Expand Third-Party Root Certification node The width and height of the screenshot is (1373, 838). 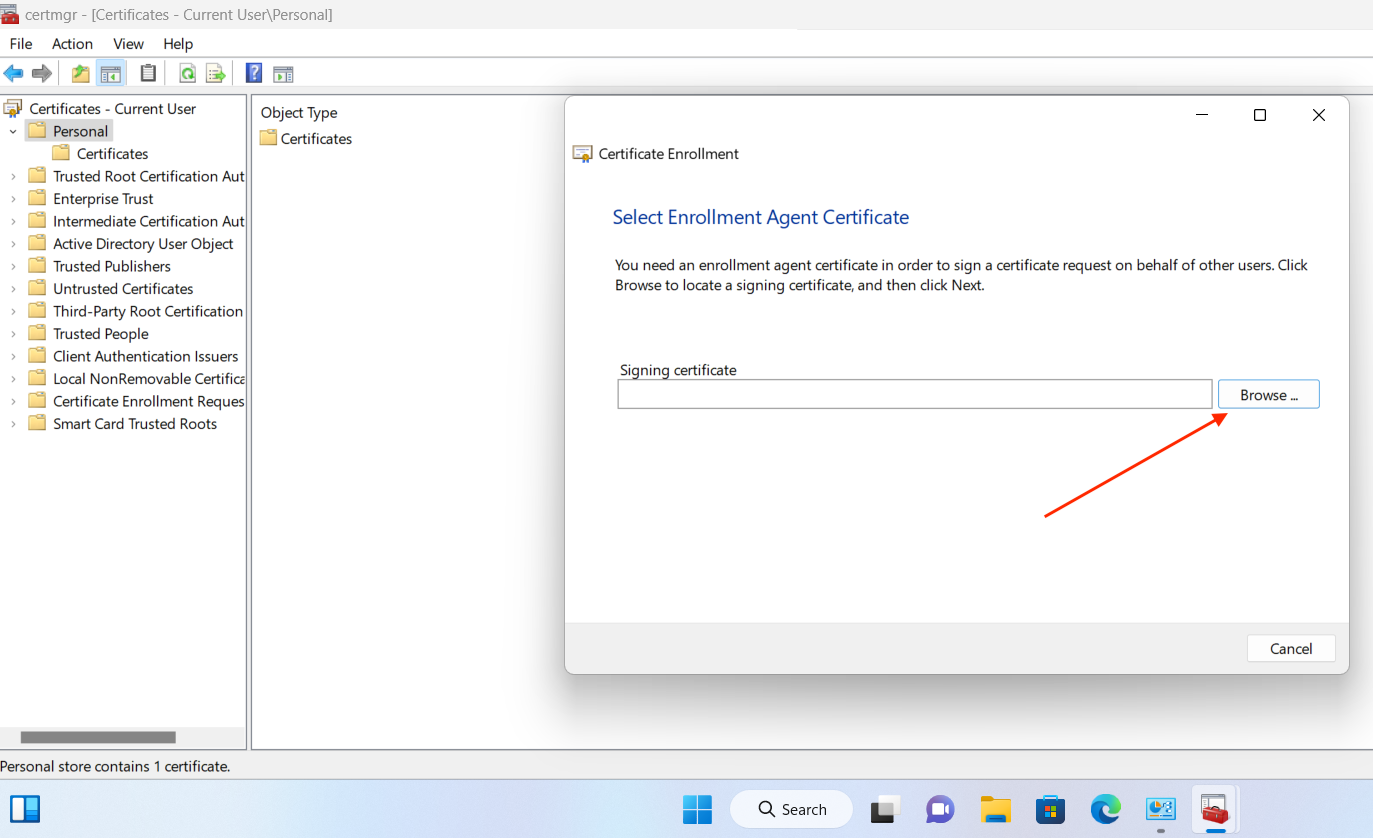tap(13, 311)
